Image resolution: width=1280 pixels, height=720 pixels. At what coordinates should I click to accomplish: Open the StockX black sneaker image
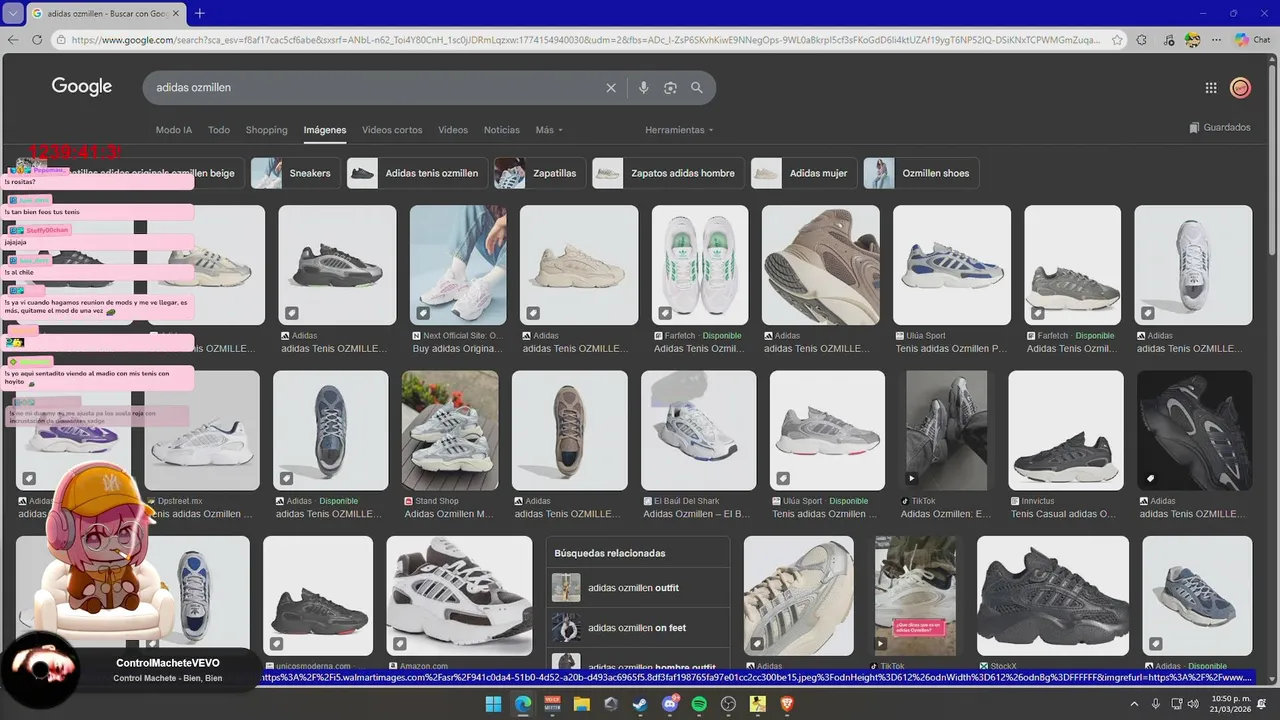pyautogui.click(x=1053, y=596)
